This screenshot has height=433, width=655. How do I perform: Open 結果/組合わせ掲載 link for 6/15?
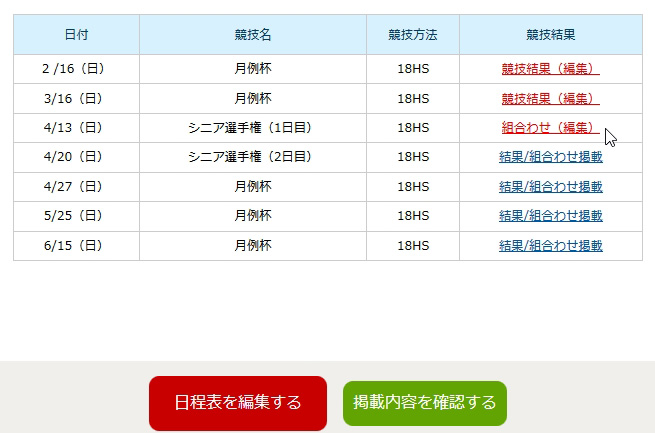[551, 246]
